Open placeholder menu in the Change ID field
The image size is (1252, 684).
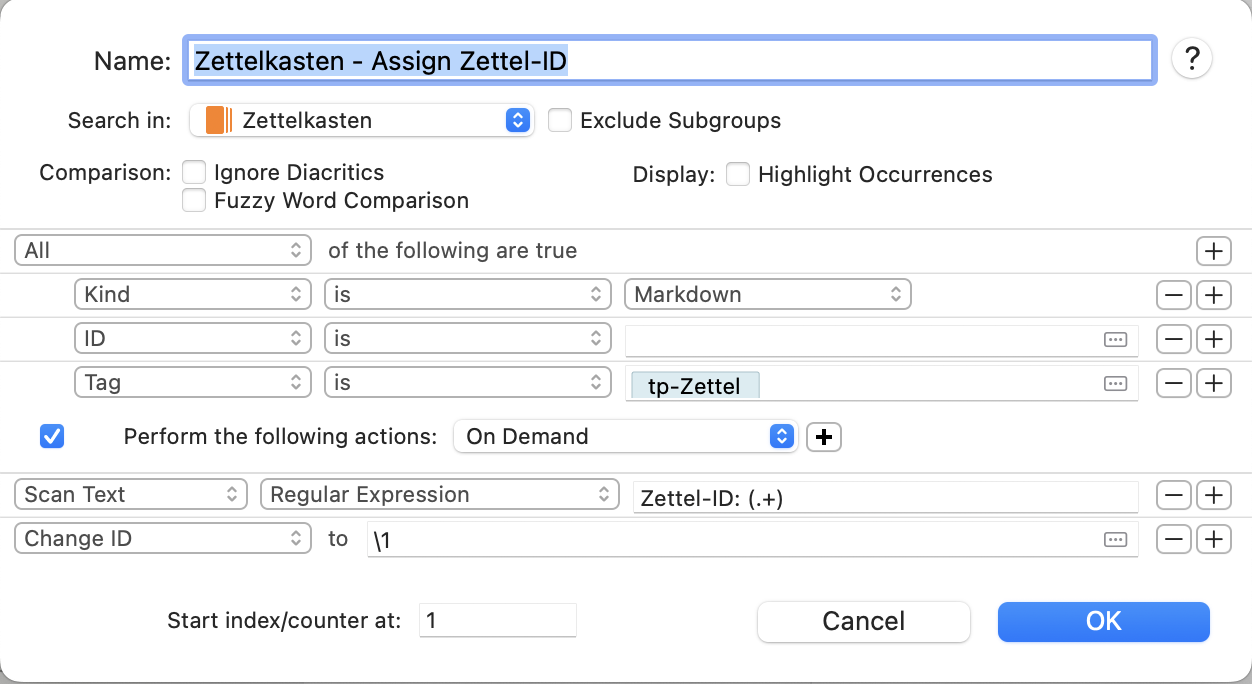coord(1115,539)
